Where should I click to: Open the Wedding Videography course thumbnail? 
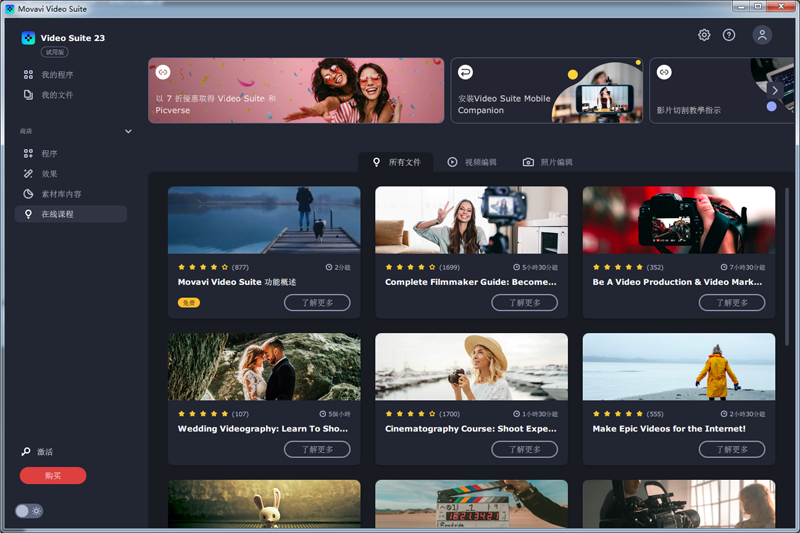pos(264,367)
